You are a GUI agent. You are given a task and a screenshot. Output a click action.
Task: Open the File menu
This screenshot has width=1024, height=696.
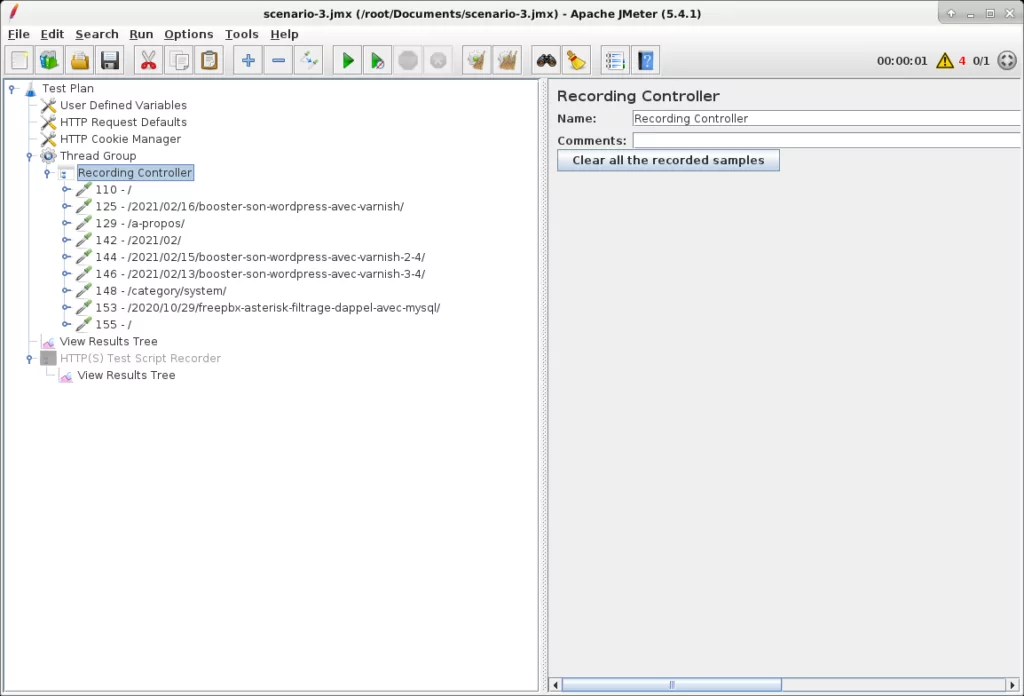pos(18,34)
